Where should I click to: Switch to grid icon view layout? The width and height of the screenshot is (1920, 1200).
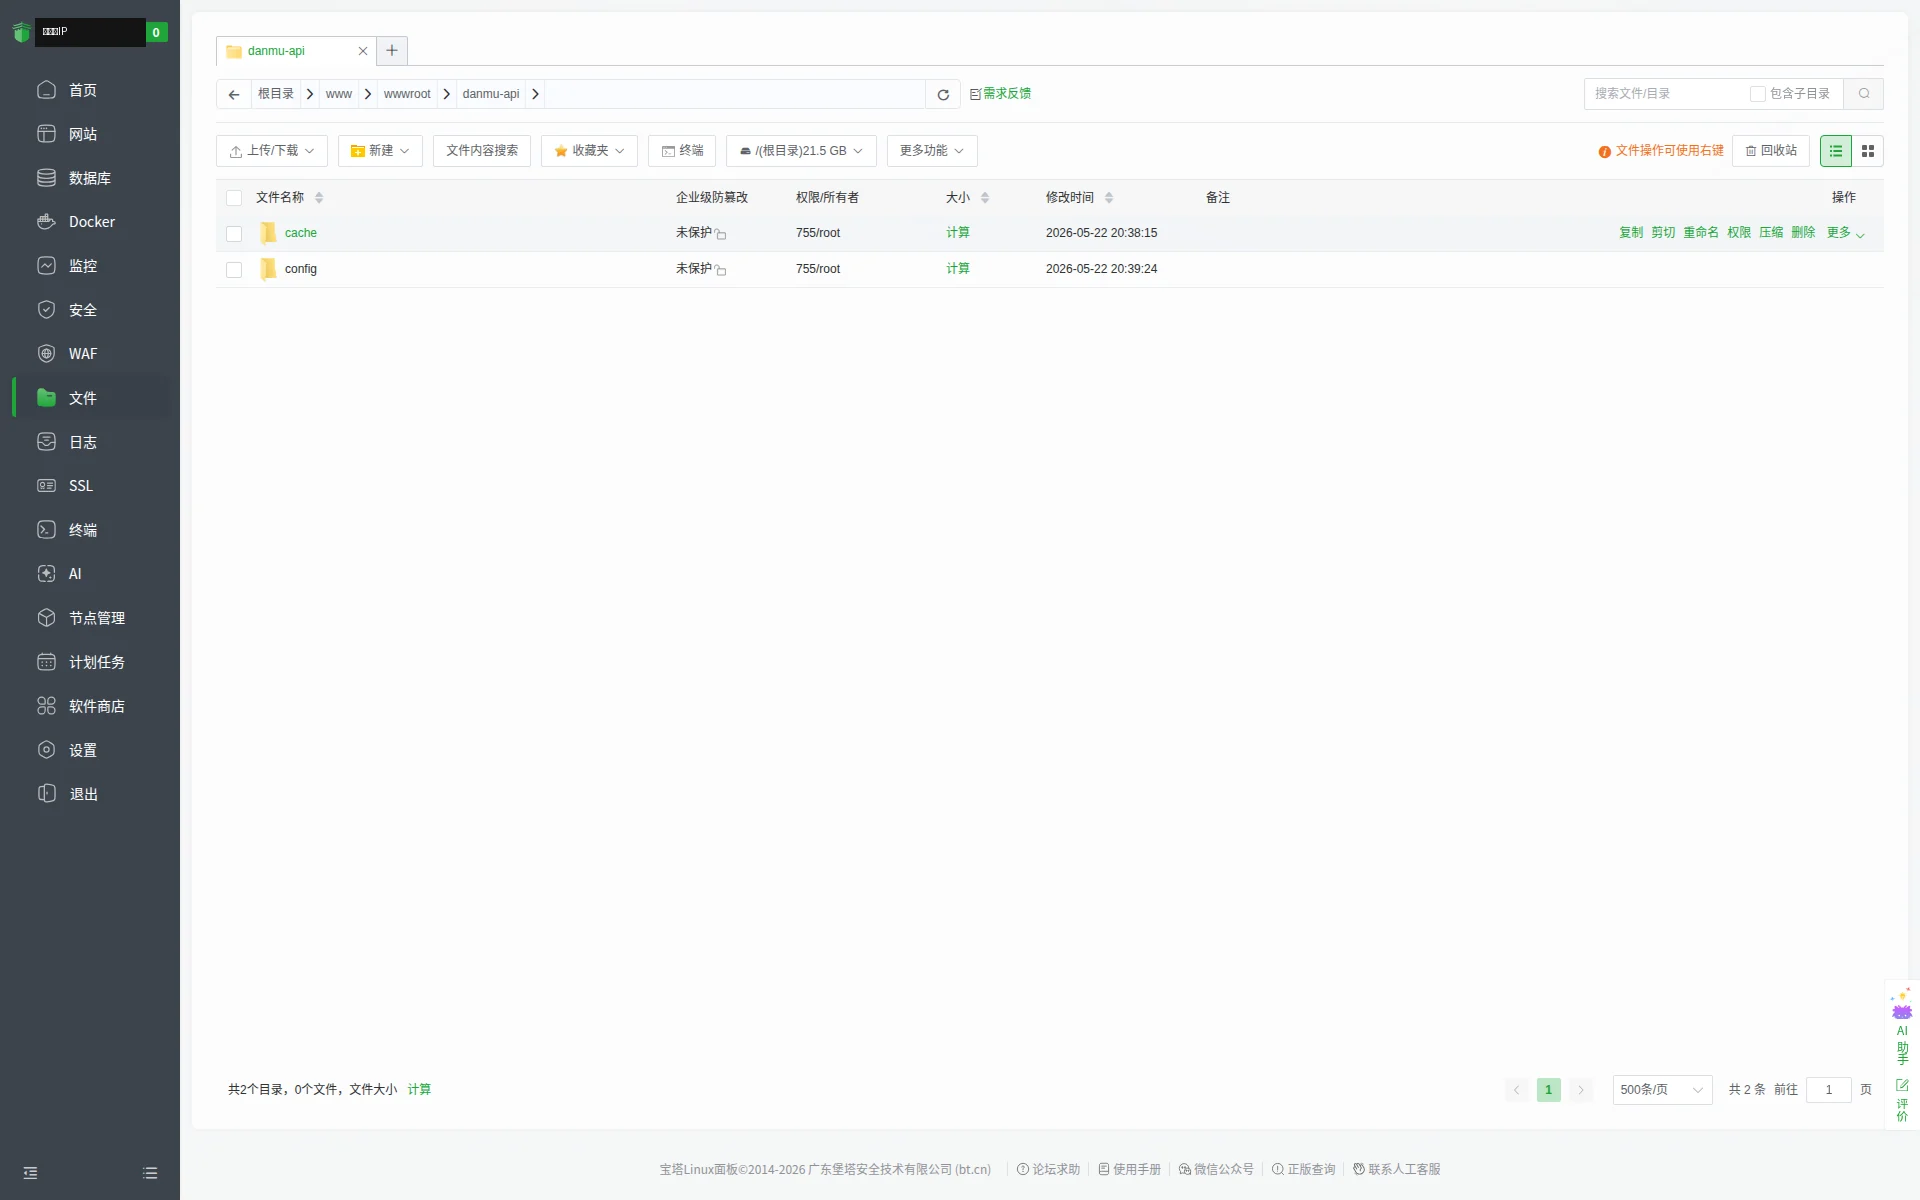[x=1868, y=151]
